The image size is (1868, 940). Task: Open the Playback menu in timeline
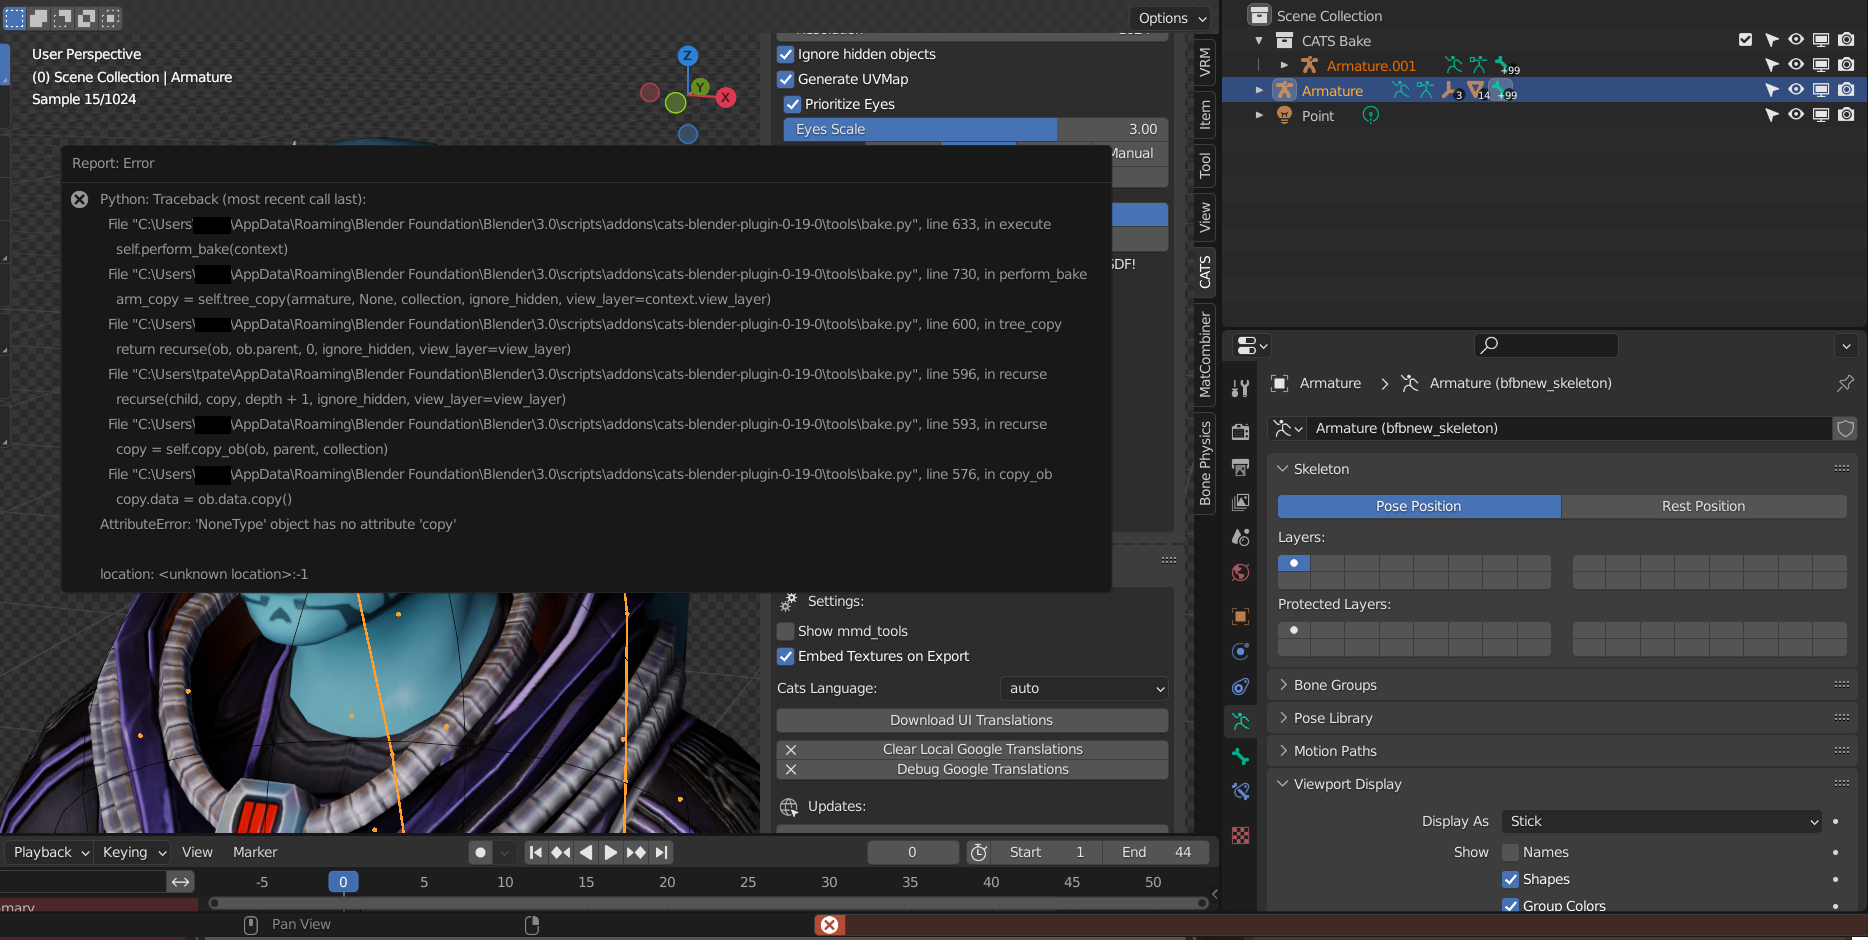click(51, 852)
